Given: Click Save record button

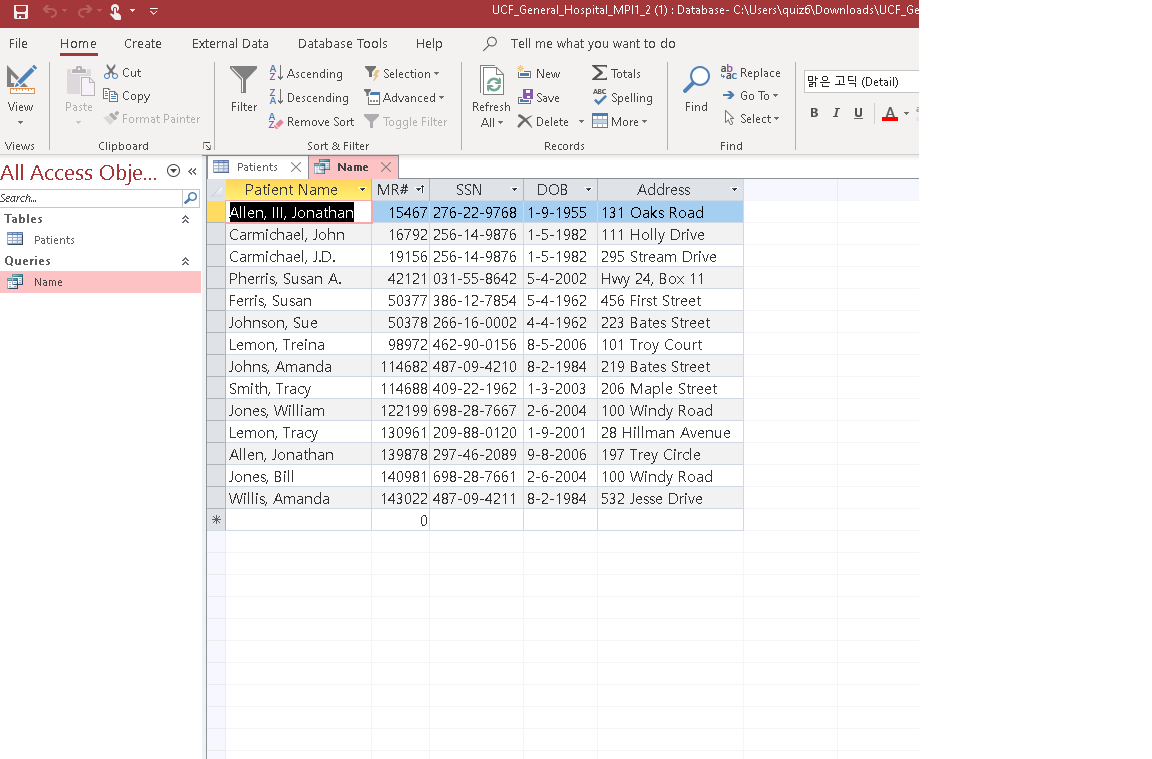Looking at the screenshot, I should click(x=539, y=97).
